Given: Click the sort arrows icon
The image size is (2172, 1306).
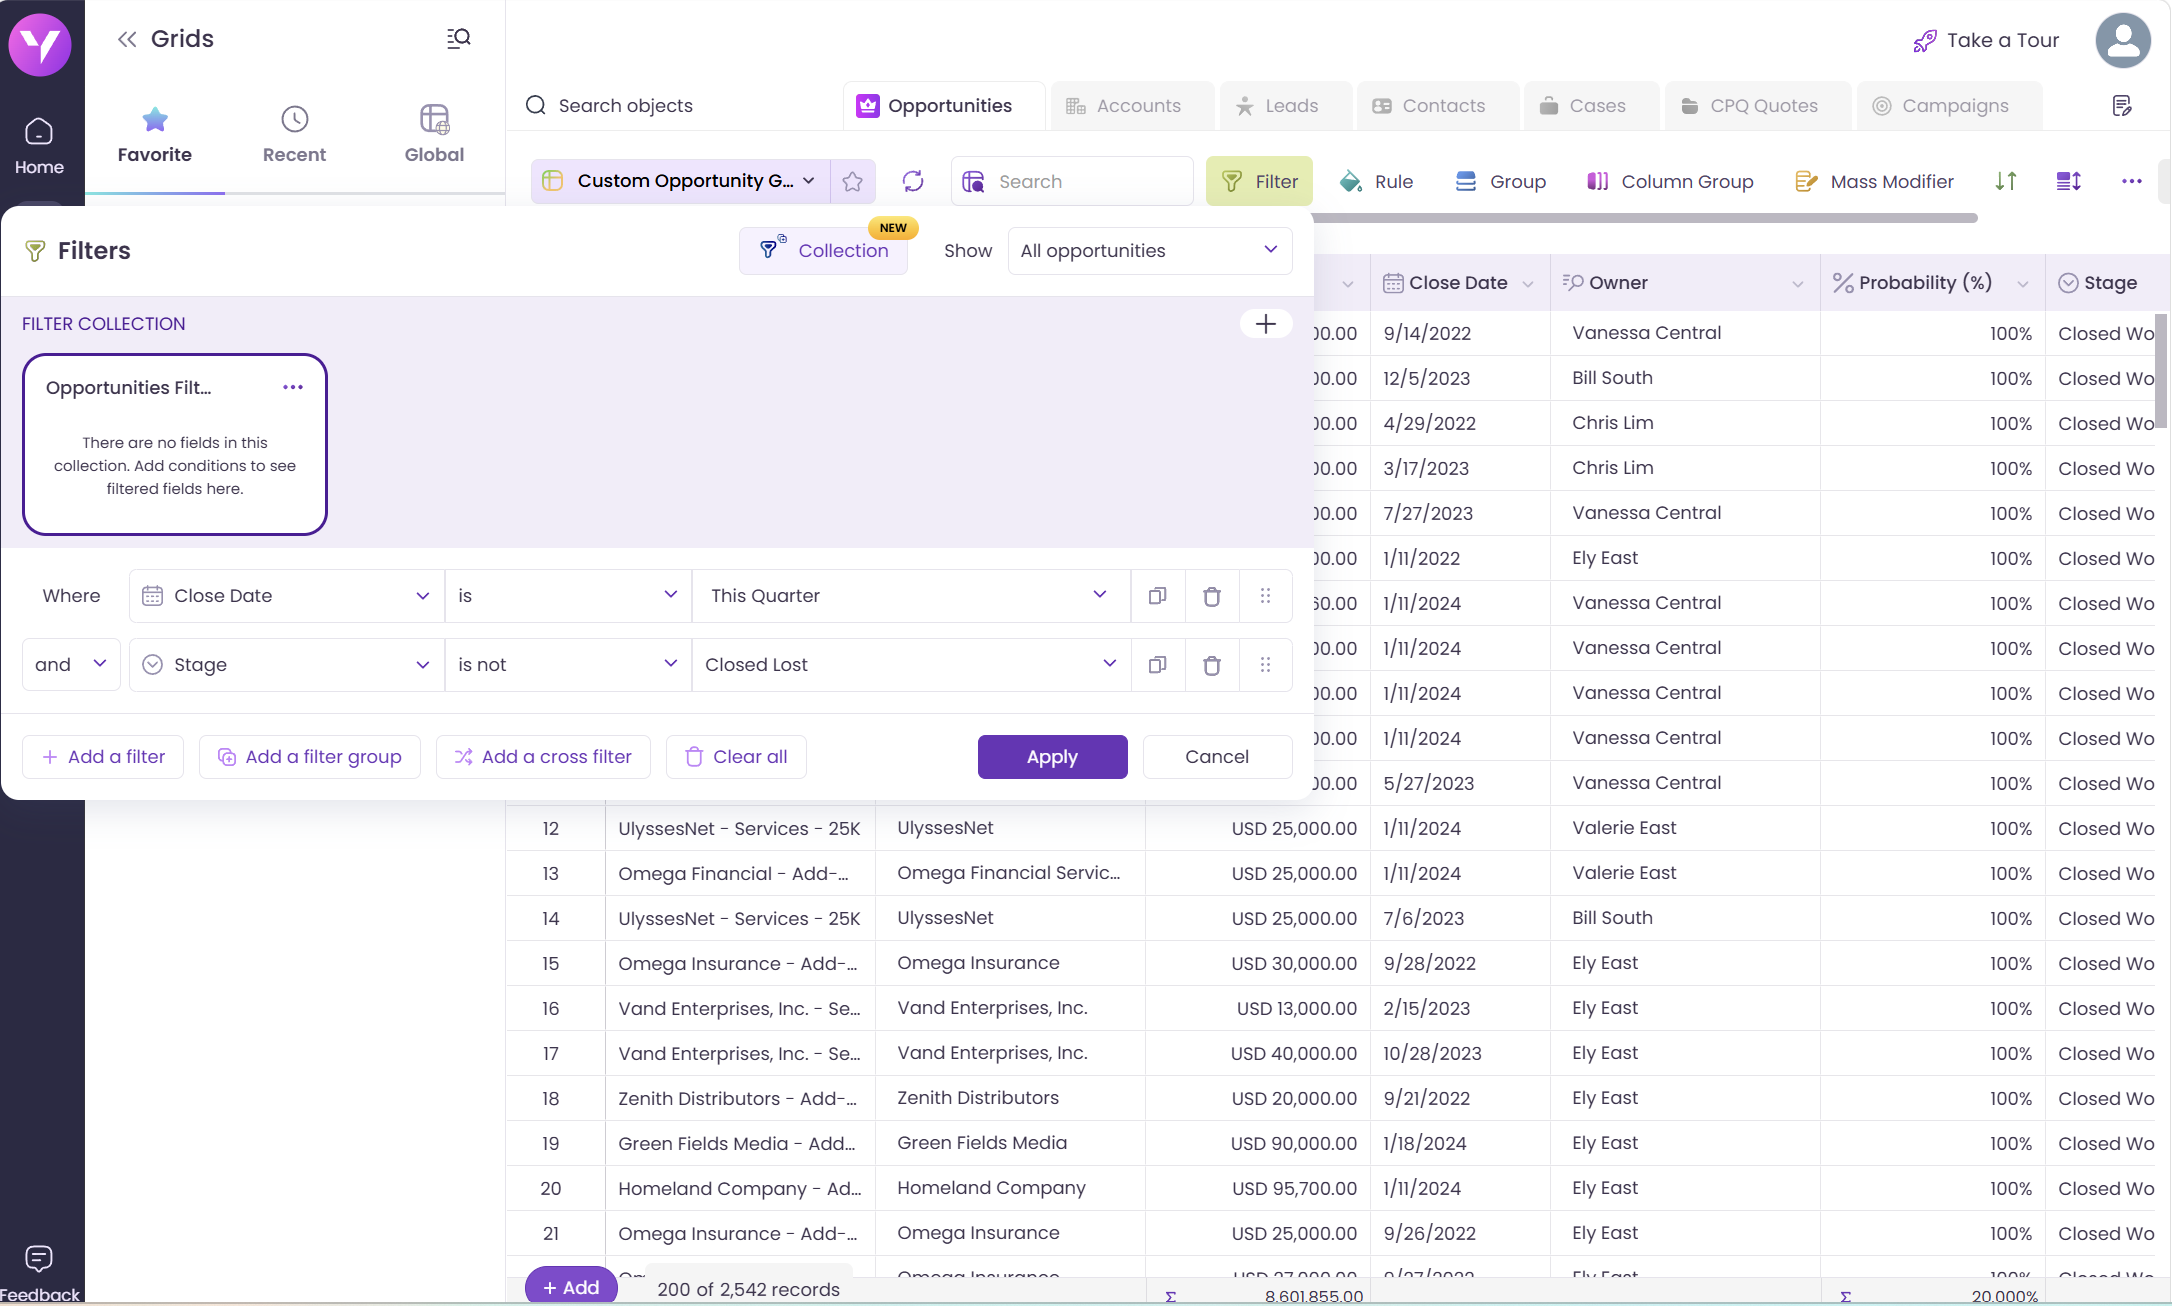Looking at the screenshot, I should [x=2006, y=181].
